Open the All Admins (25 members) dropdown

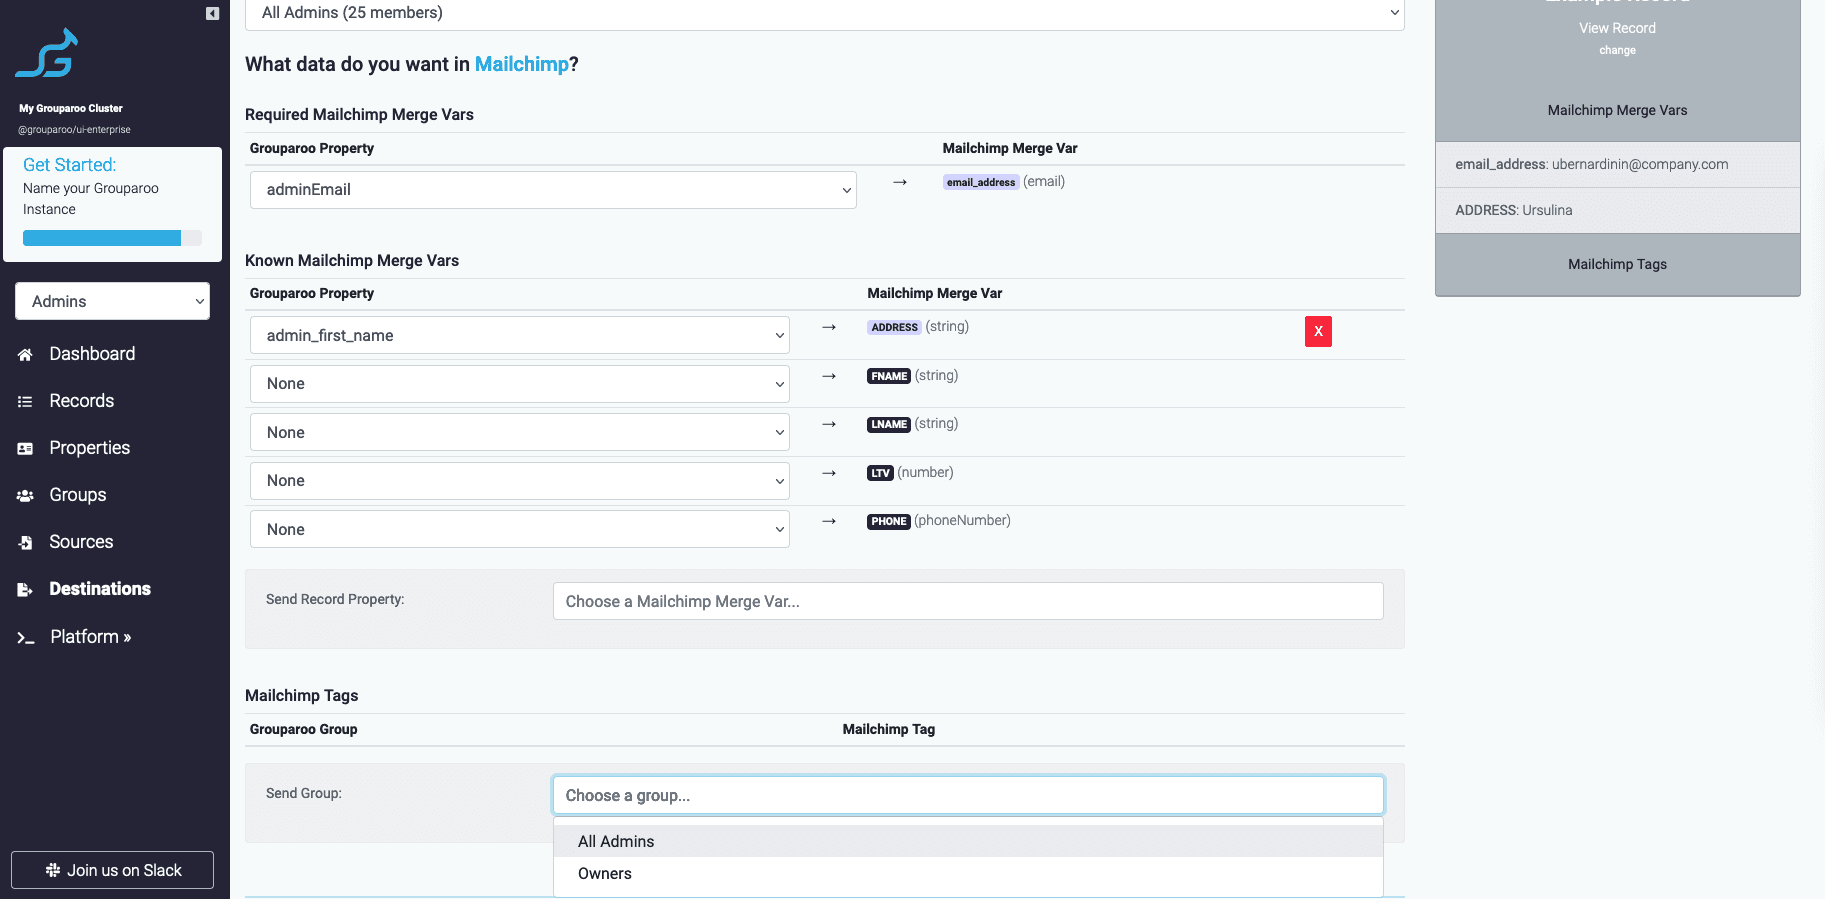click(825, 13)
